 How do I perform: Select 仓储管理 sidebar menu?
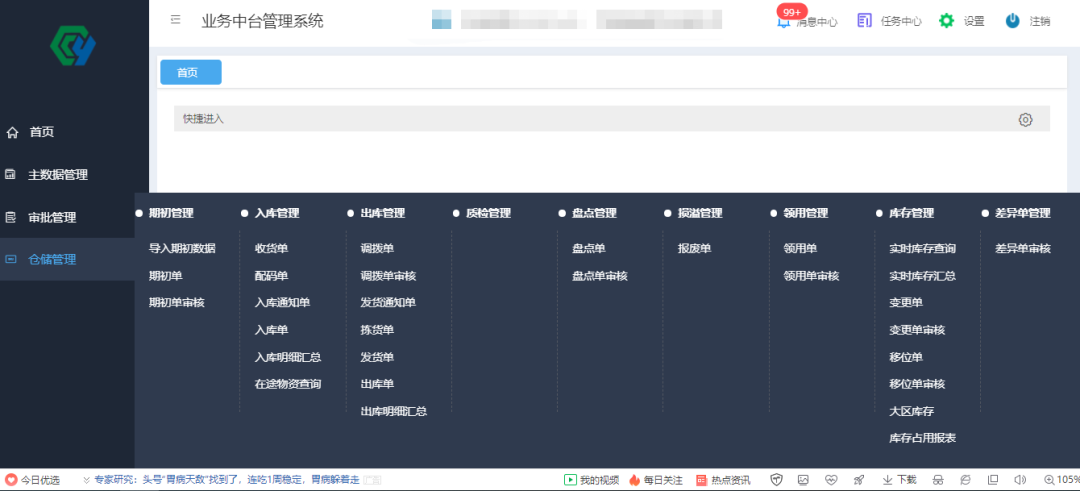click(52, 259)
